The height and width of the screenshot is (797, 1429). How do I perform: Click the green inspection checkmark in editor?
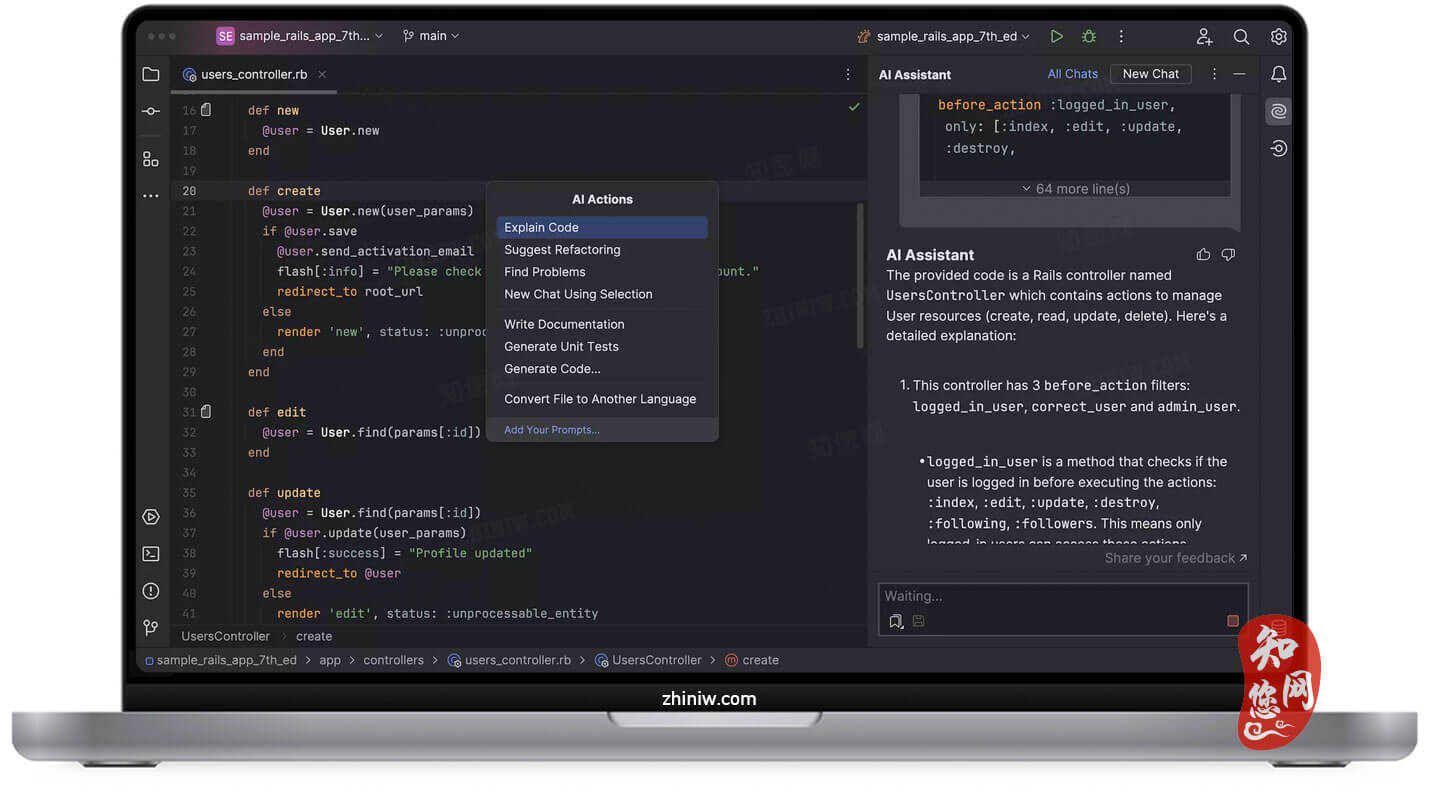pos(854,106)
